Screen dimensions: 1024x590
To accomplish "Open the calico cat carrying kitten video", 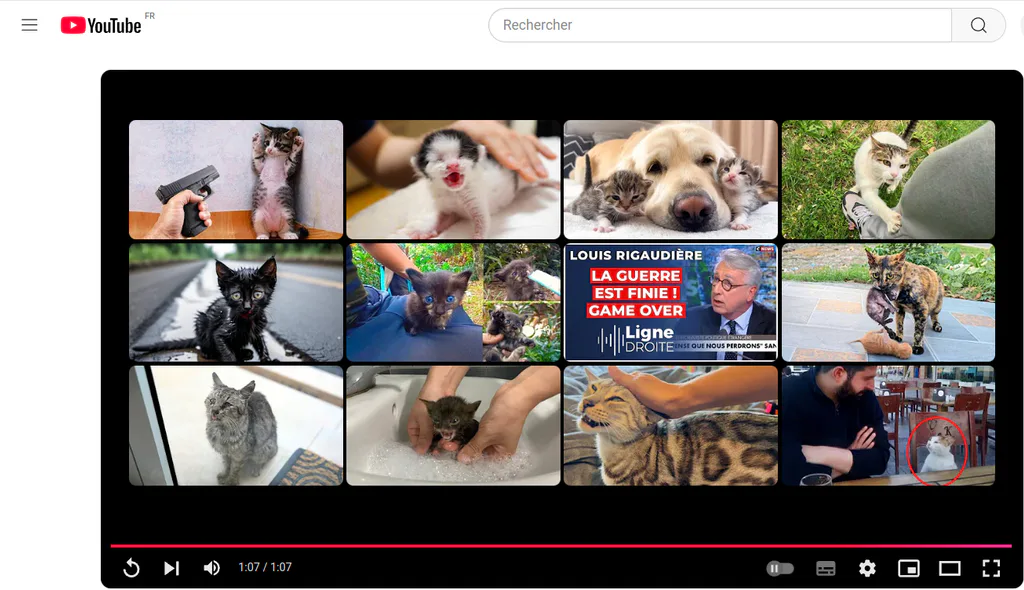I will (888, 303).
